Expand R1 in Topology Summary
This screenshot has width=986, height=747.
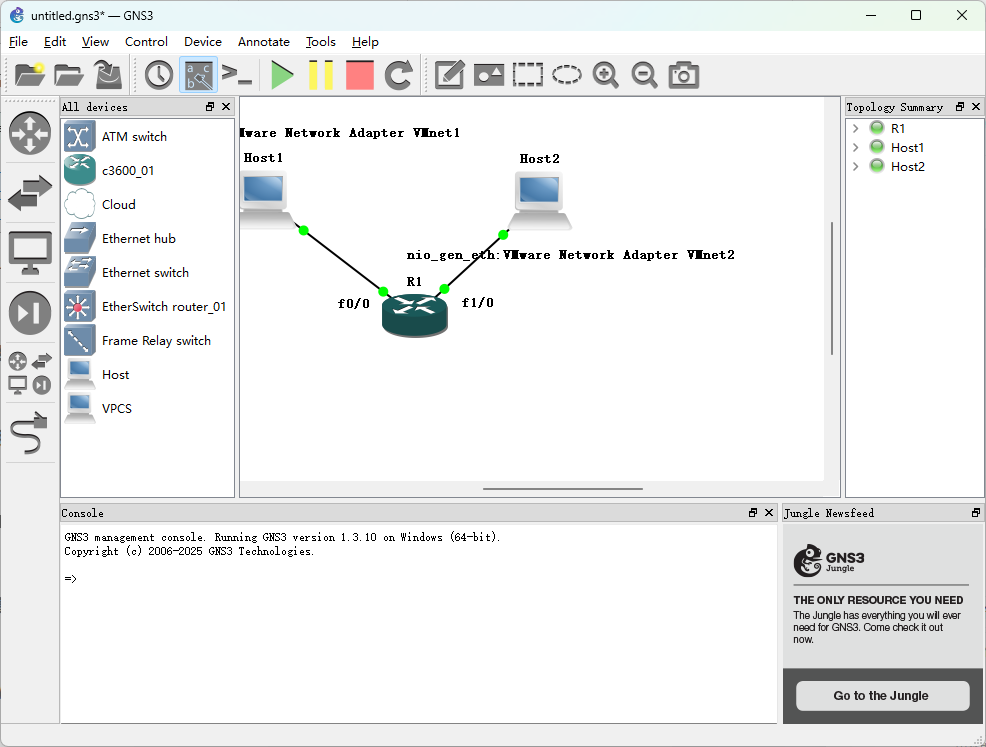click(x=855, y=128)
